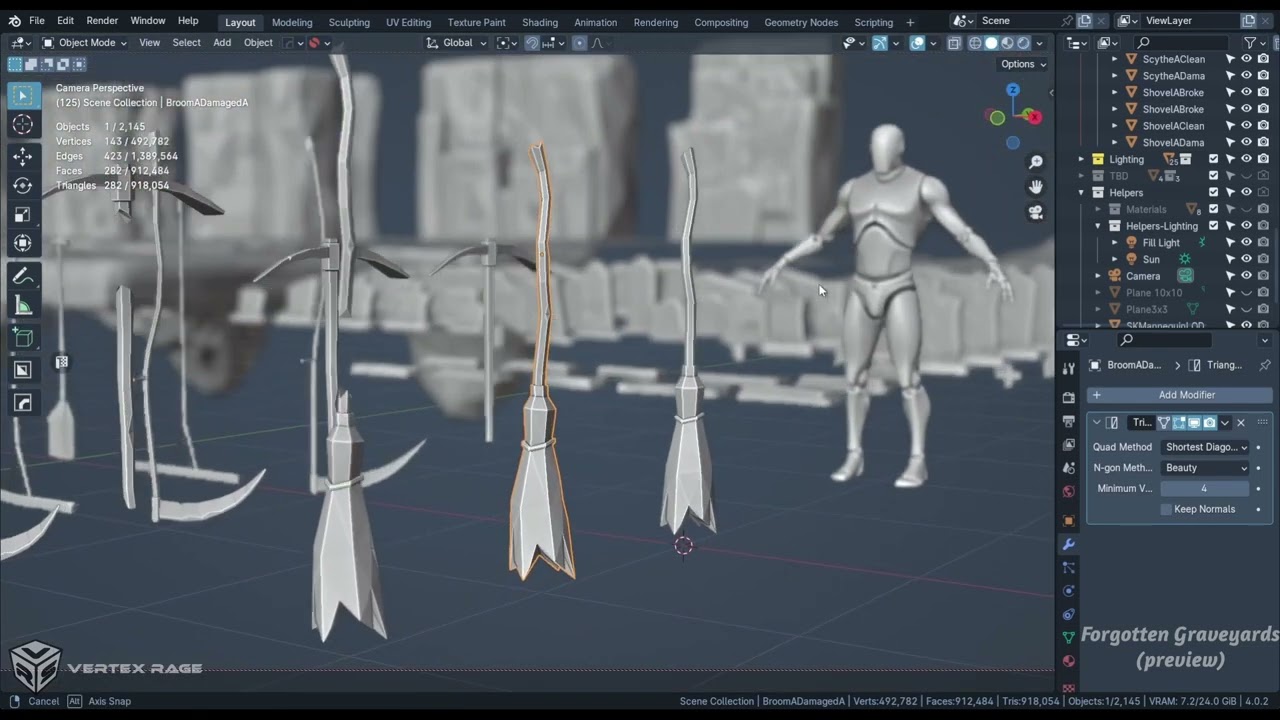Screen dimensions: 1280x720
Task: Choose the Annotate pencil tool
Action: (22, 276)
